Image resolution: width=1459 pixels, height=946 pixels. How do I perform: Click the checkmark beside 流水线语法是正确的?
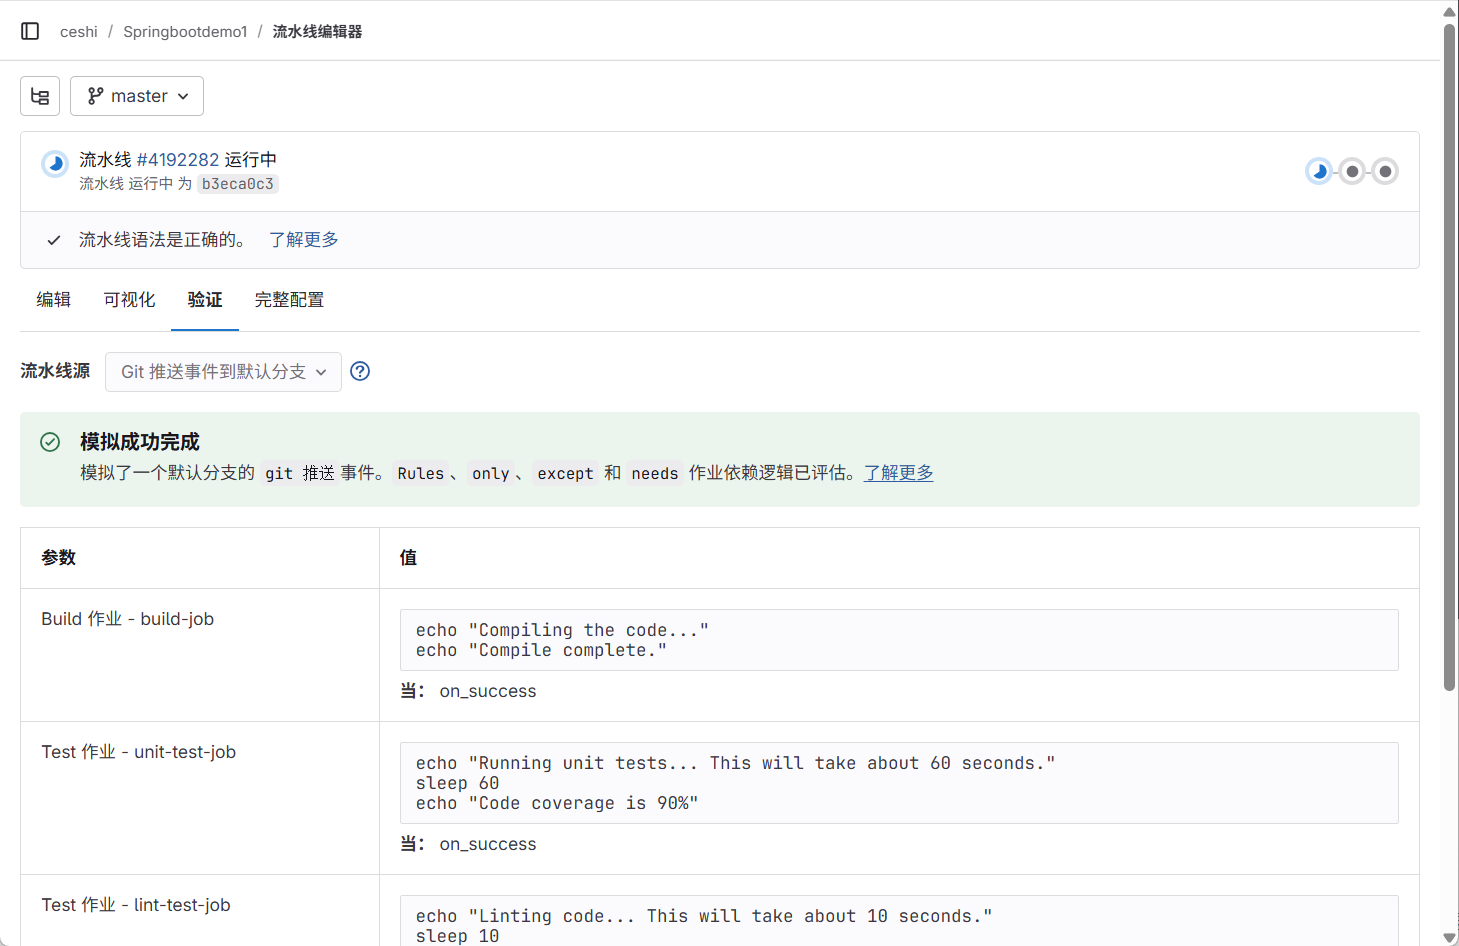tap(53, 240)
